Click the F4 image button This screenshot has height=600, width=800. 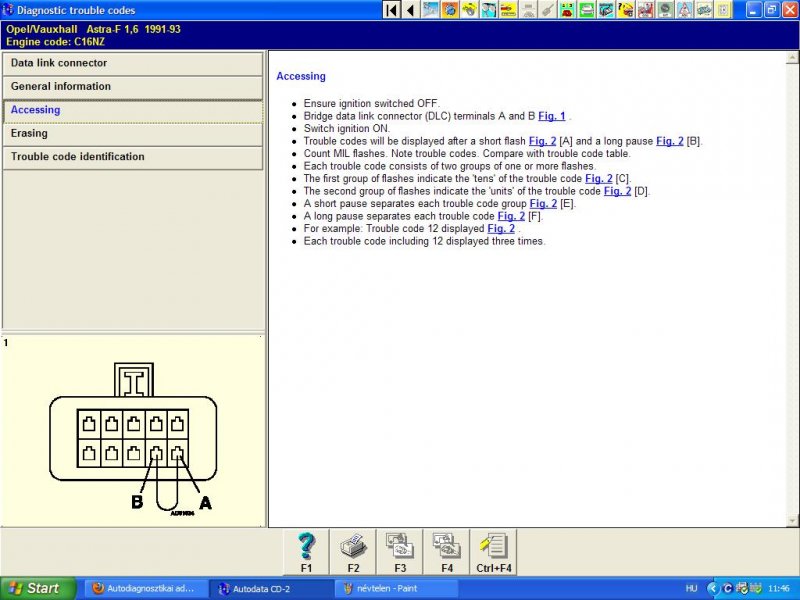(447, 553)
